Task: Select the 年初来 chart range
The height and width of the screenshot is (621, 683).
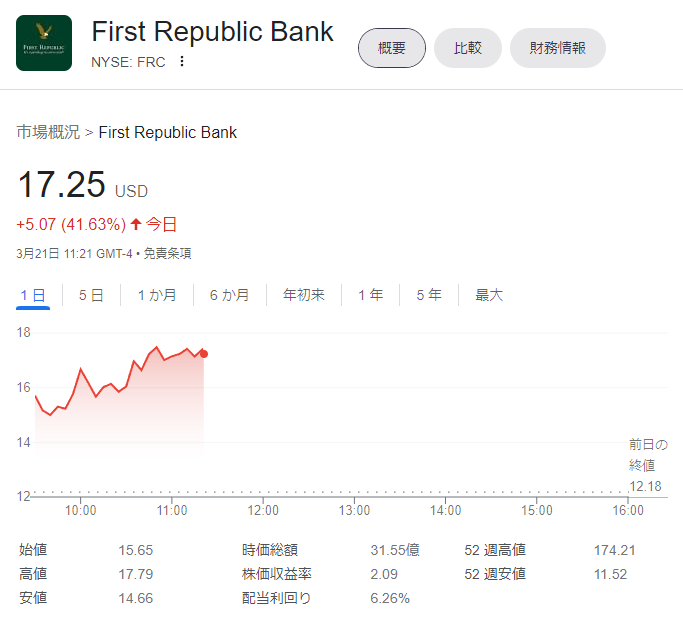Action: point(304,295)
